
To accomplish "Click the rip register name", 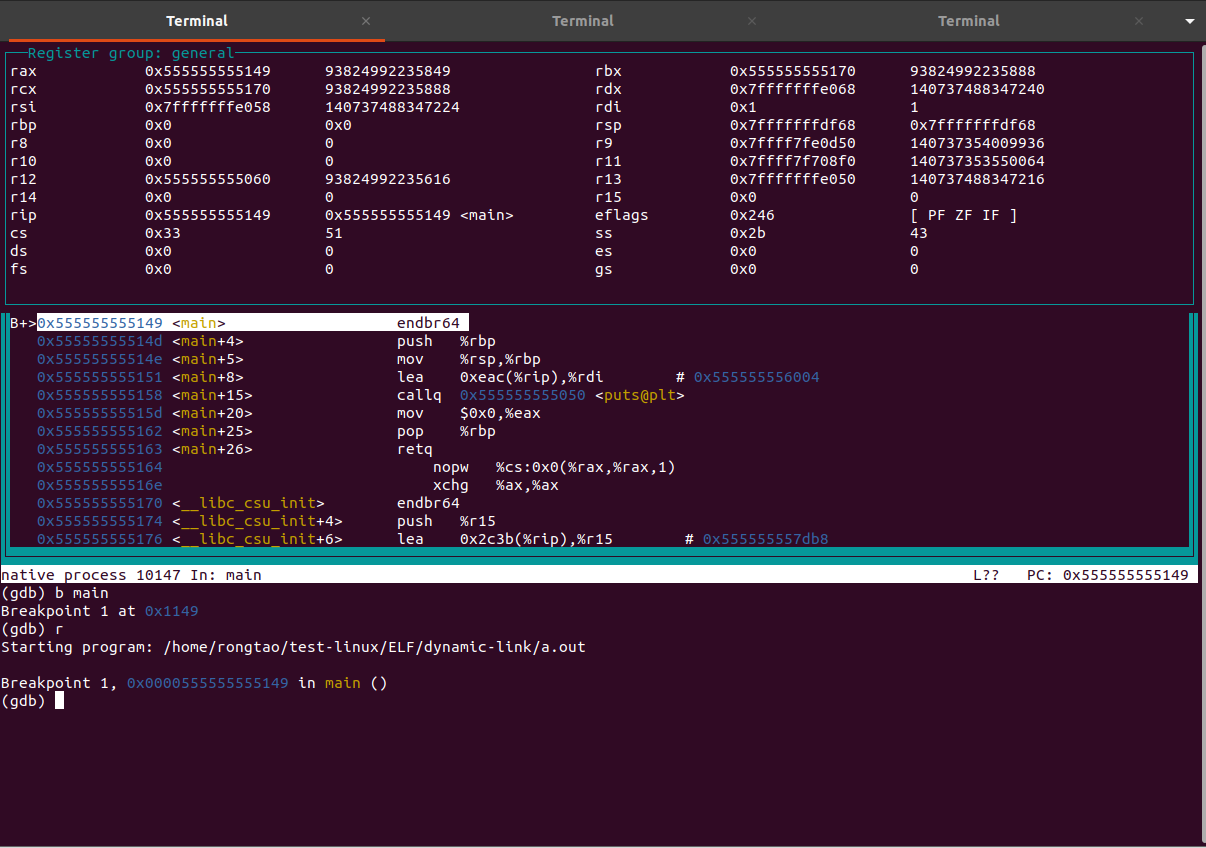I will point(22,214).
